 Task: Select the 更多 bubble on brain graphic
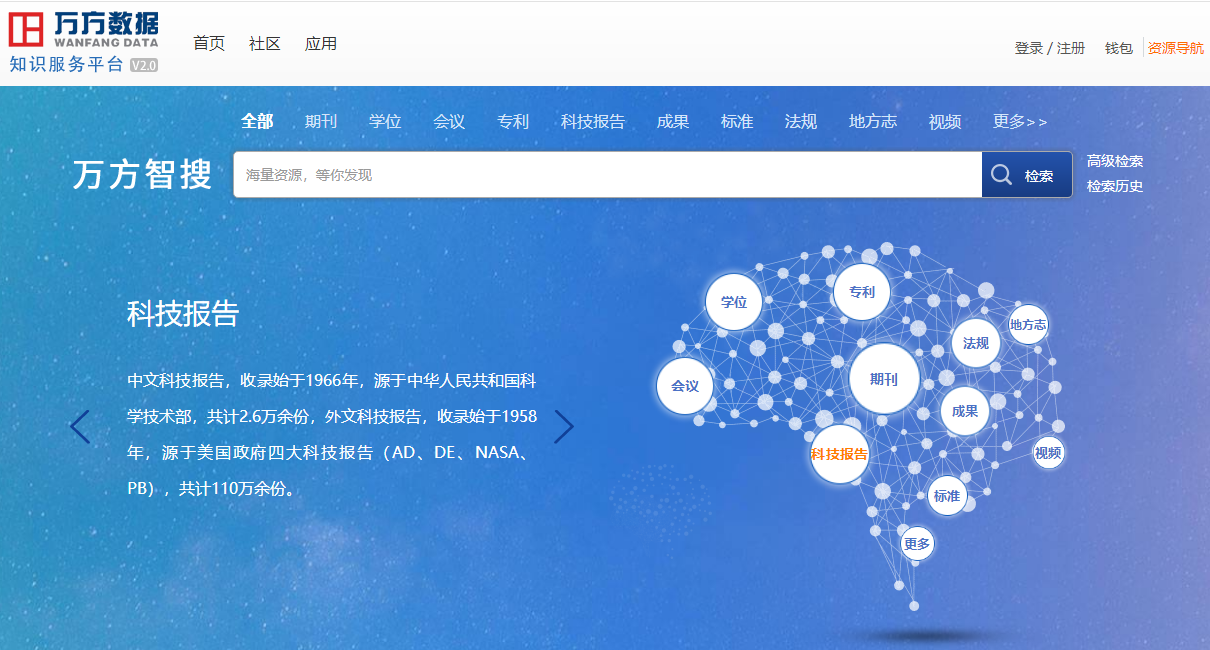pyautogui.click(x=917, y=544)
